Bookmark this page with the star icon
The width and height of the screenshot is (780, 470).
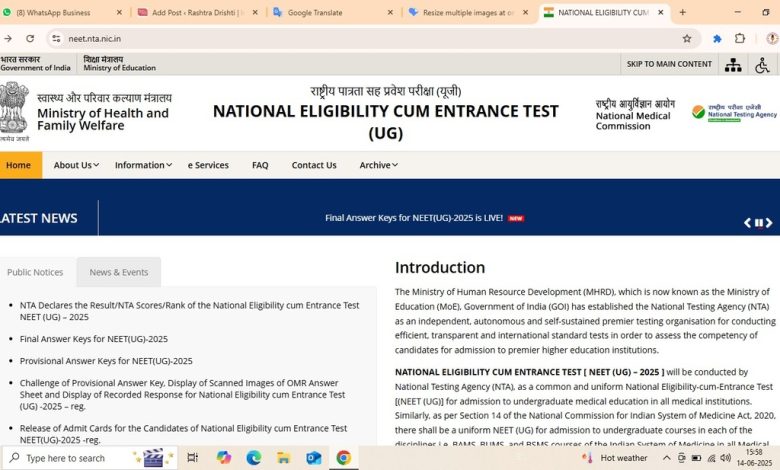pyautogui.click(x=687, y=39)
